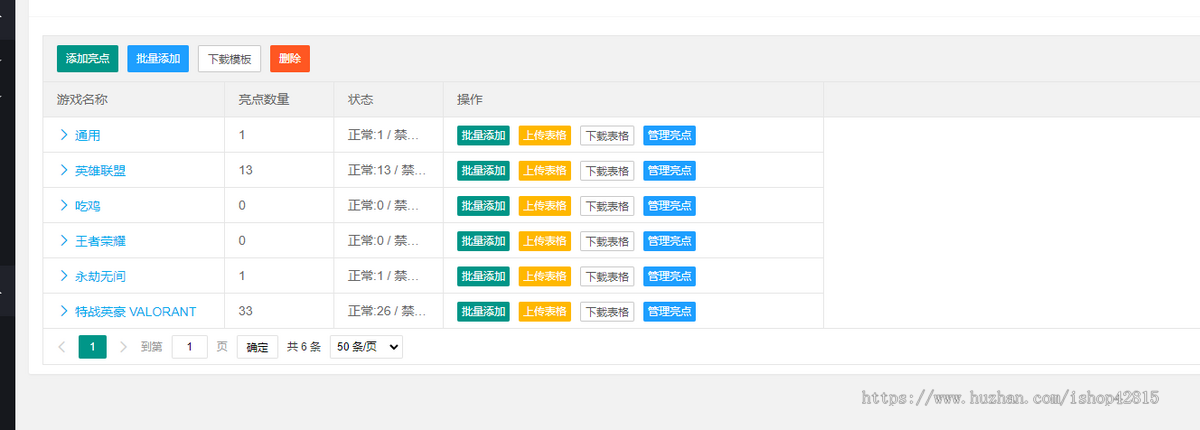Click the 操作 column header
The image size is (1200, 430).
click(x=634, y=99)
